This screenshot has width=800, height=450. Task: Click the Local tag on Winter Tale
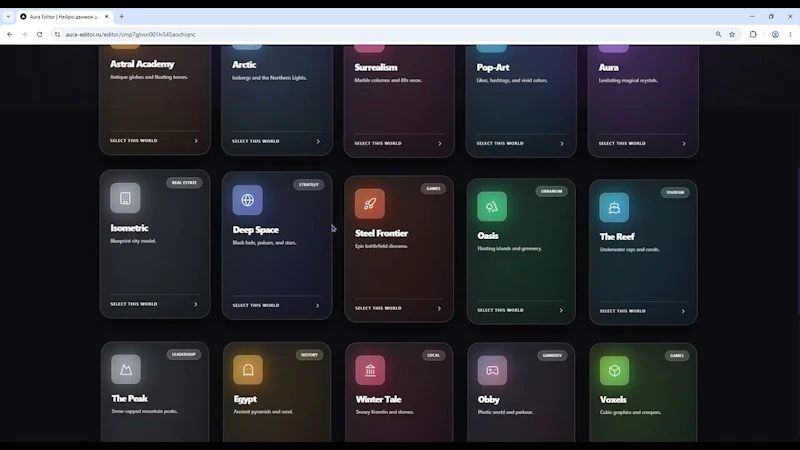(x=434, y=355)
